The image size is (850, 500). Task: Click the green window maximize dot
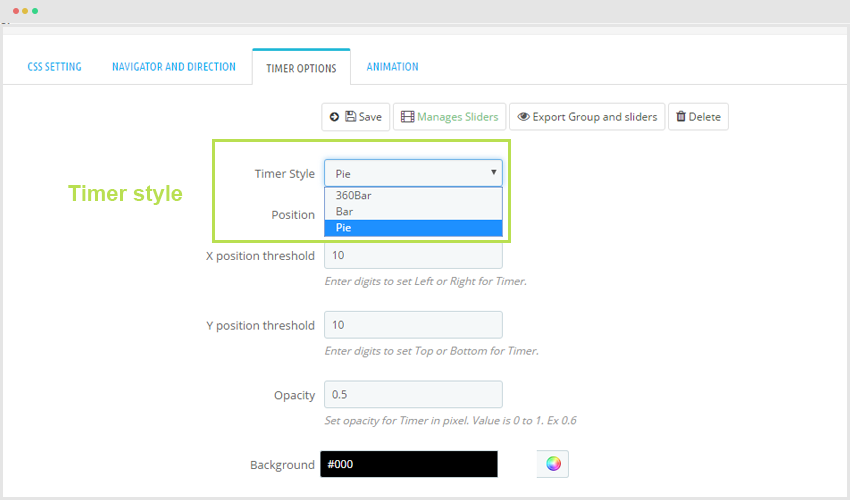point(35,11)
